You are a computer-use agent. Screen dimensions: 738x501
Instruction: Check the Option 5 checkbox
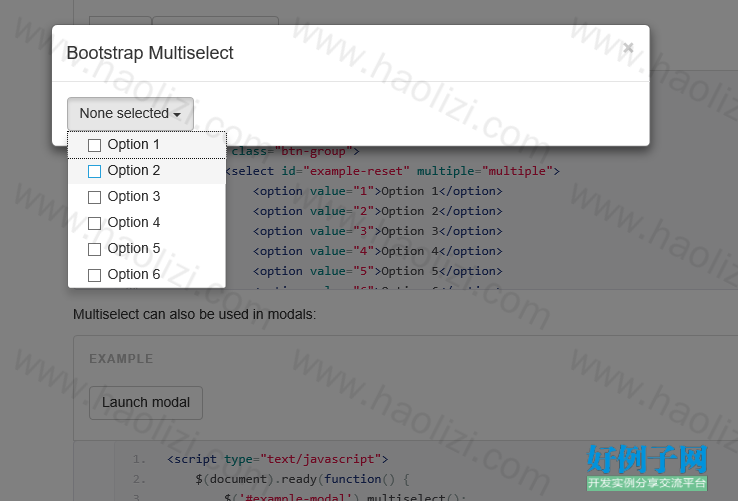pos(95,249)
